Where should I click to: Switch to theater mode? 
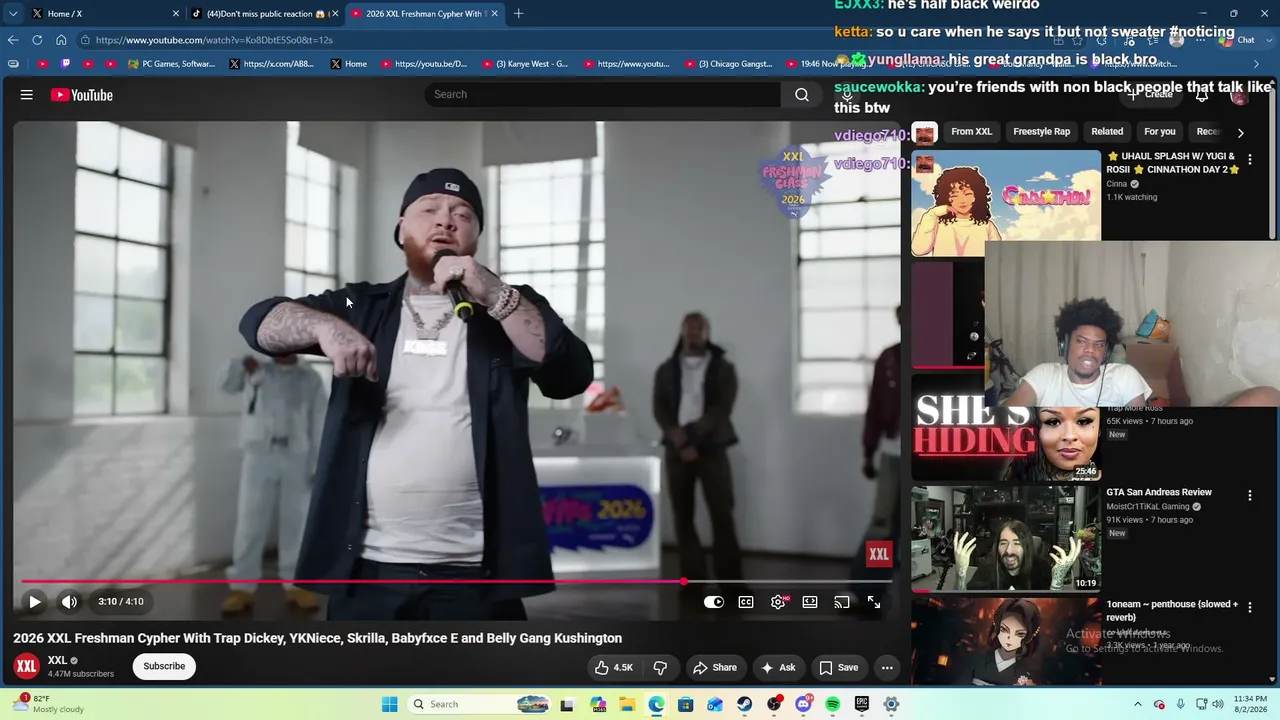point(810,602)
